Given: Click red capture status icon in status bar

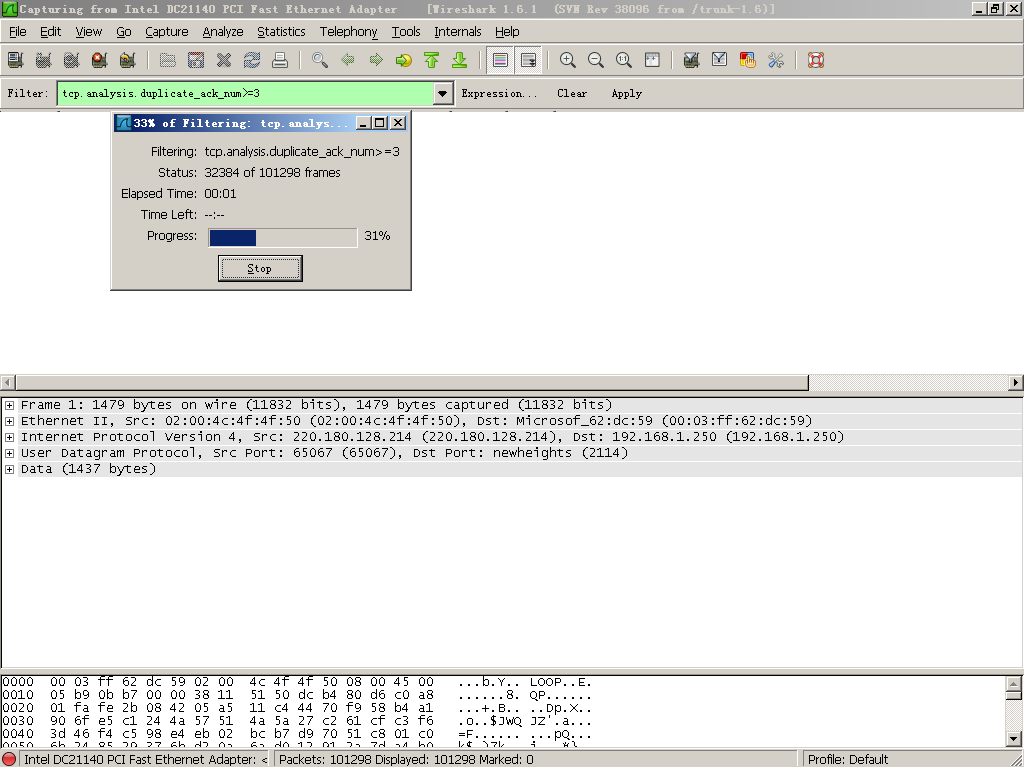Looking at the screenshot, I should [x=9, y=760].
